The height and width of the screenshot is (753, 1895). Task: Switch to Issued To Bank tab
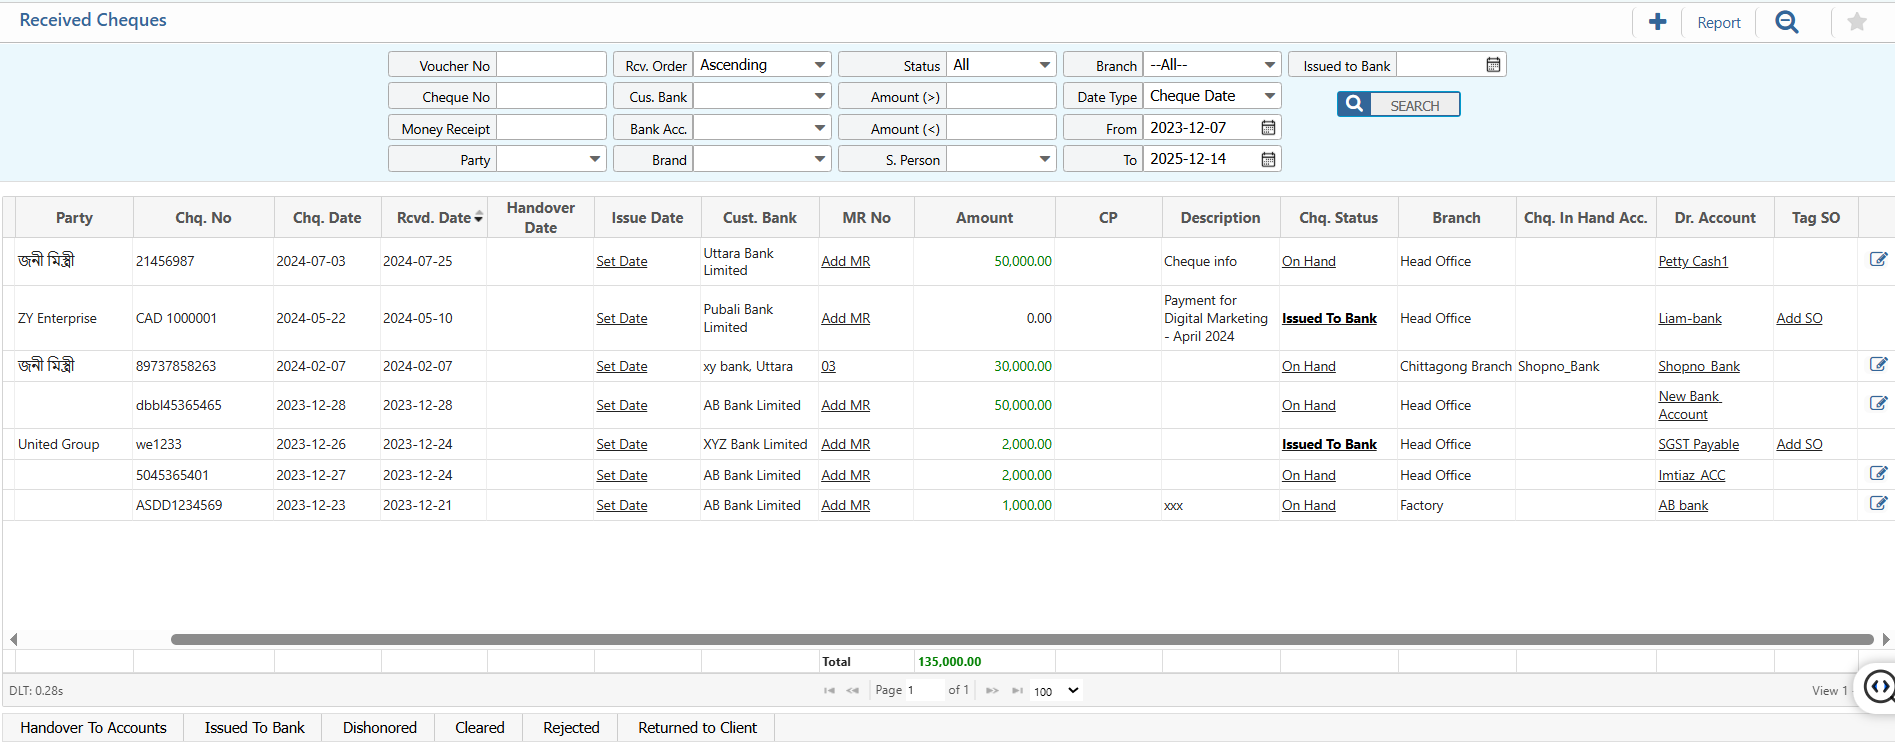tap(254, 728)
